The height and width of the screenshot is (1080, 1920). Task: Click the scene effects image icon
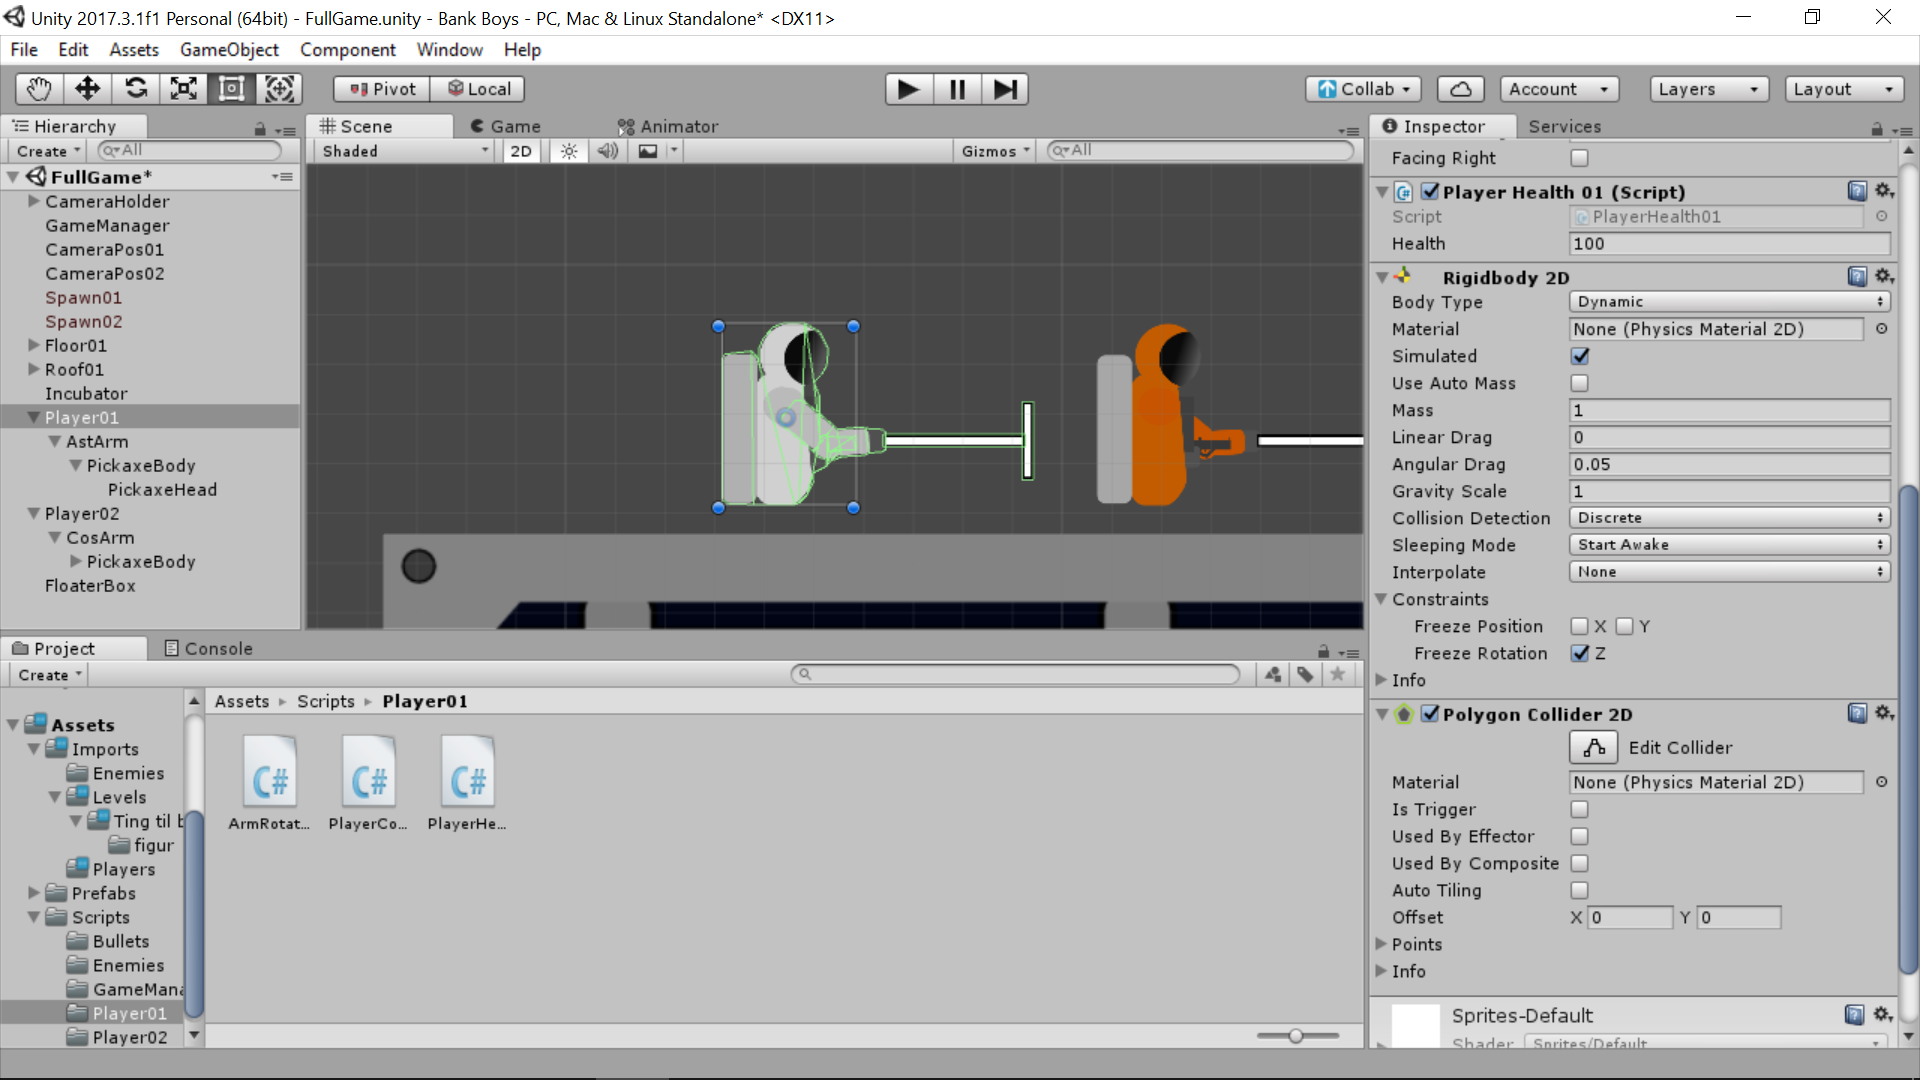(648, 151)
